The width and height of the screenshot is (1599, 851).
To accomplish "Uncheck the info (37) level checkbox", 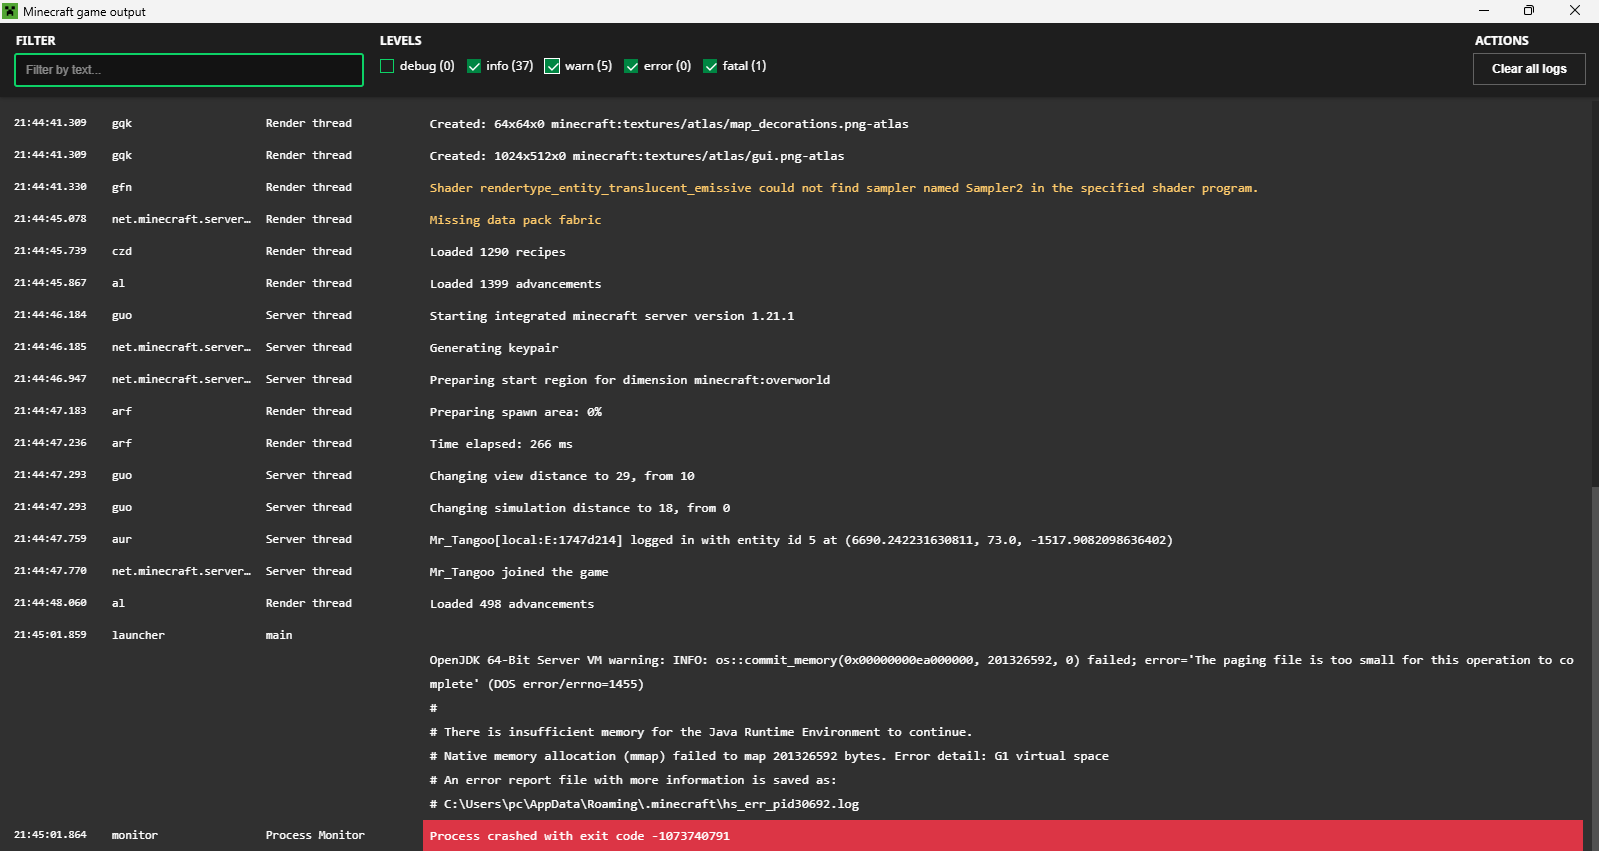I will point(474,66).
